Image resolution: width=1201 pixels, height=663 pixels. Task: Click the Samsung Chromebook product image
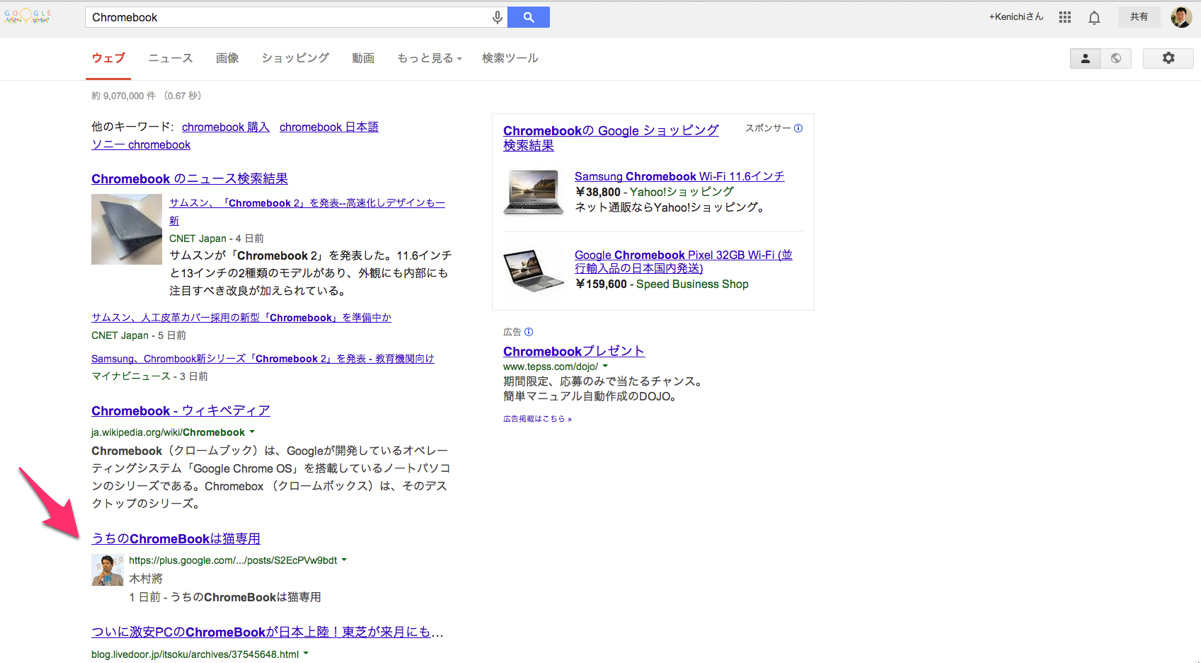pos(533,192)
